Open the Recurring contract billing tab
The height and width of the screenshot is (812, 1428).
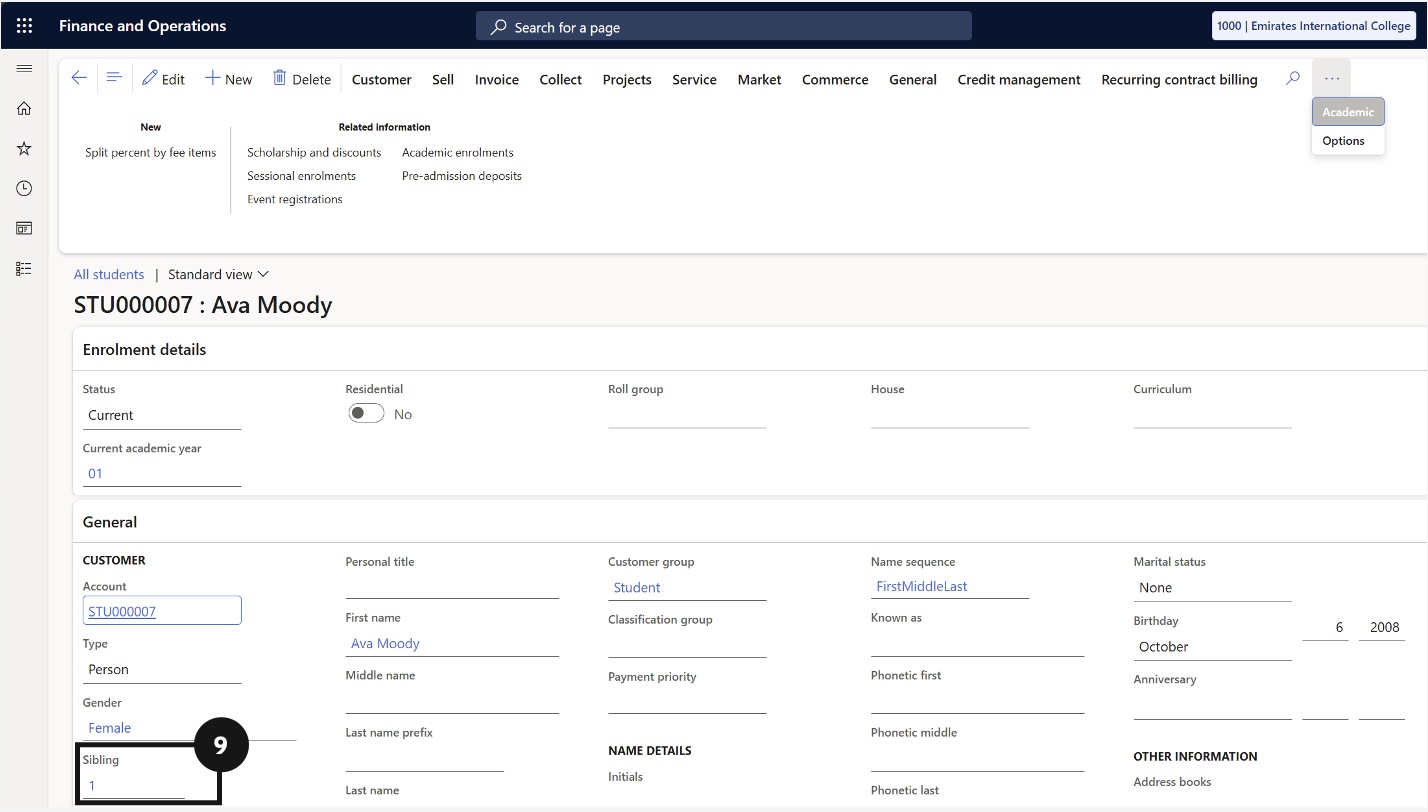coord(1179,79)
